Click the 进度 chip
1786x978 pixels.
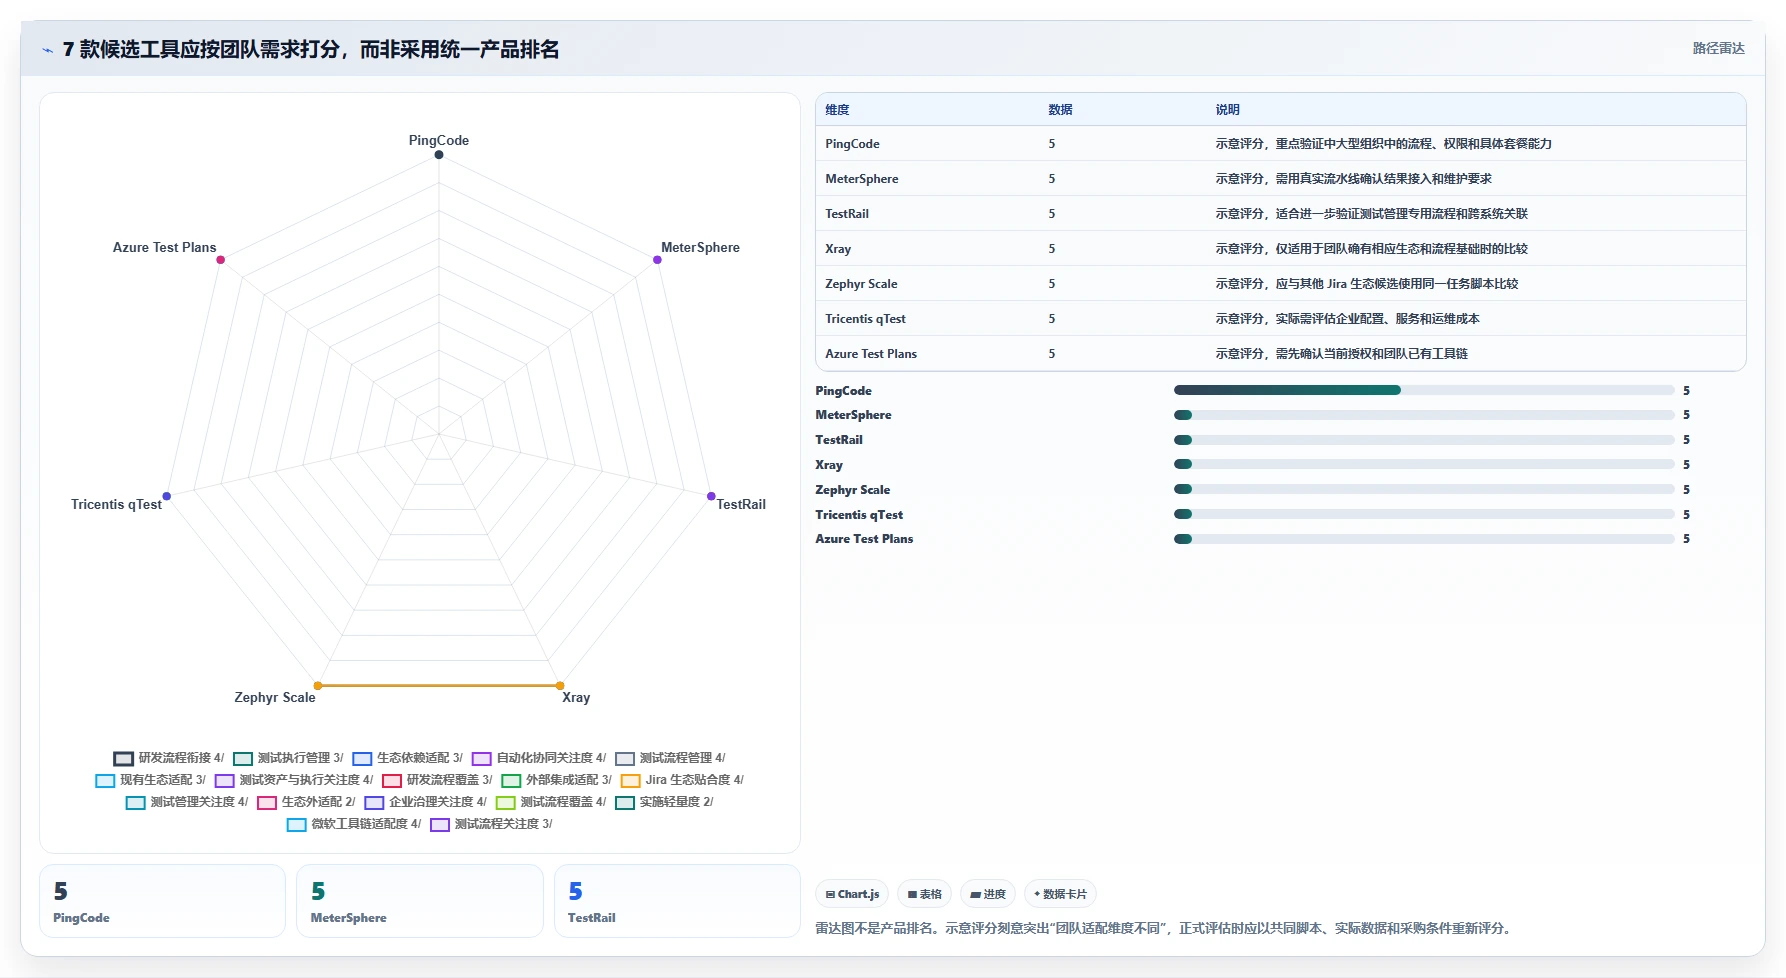988,894
